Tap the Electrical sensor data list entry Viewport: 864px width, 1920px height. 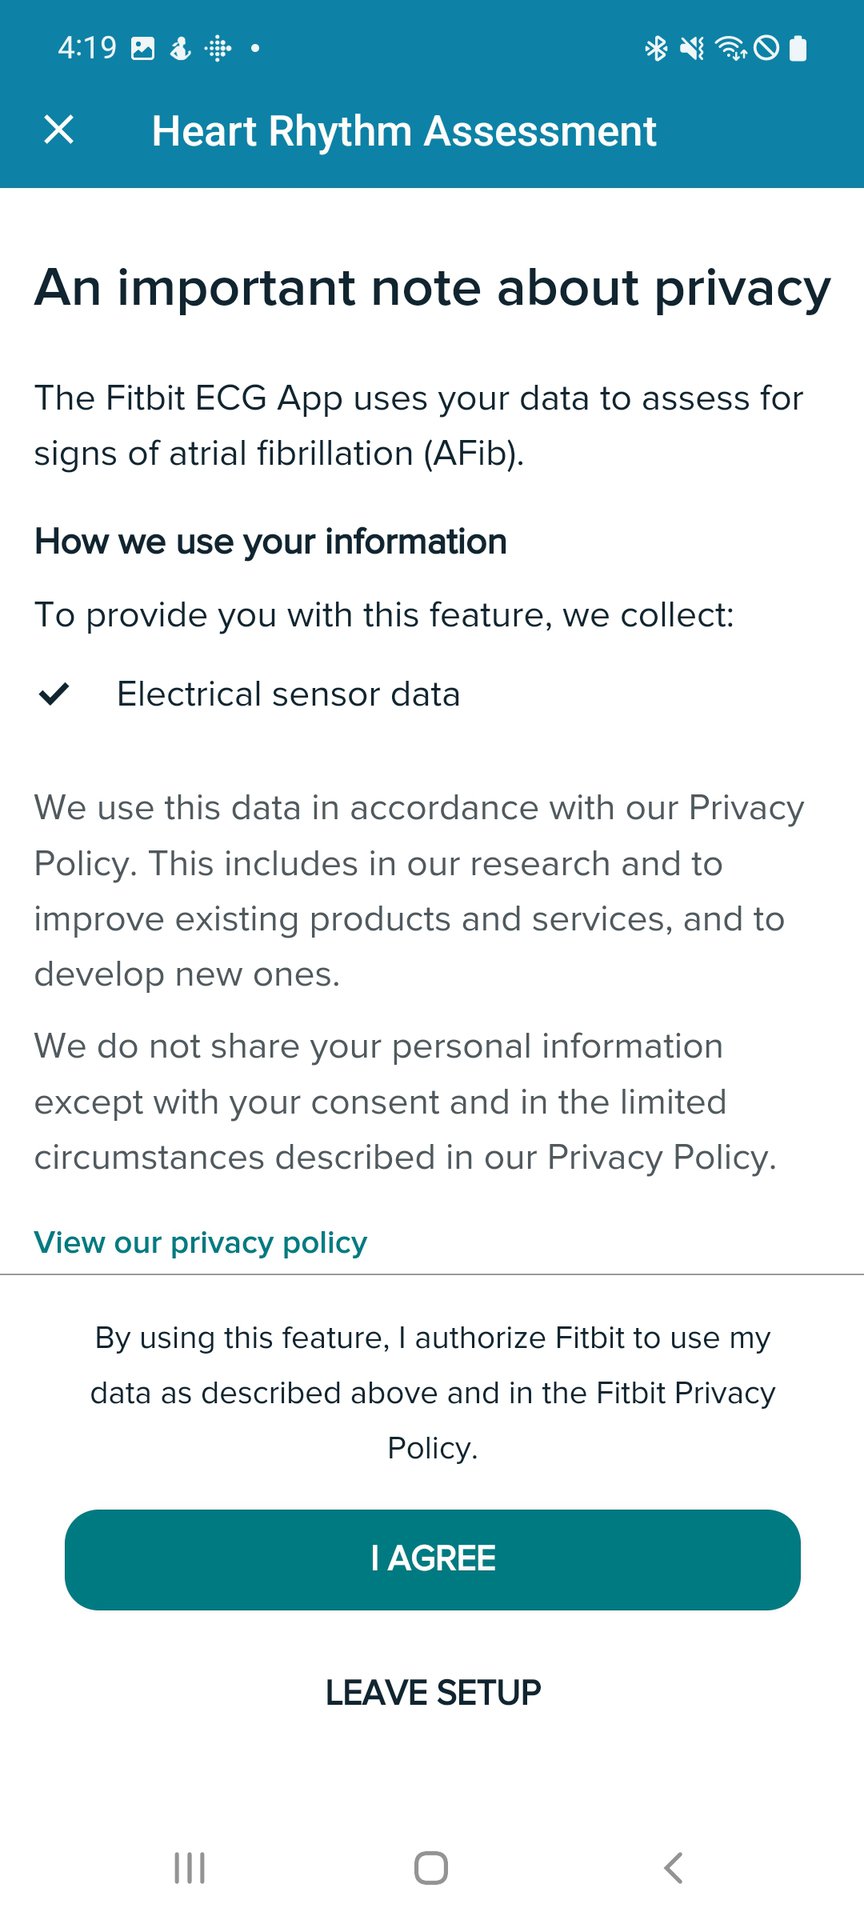tap(288, 693)
